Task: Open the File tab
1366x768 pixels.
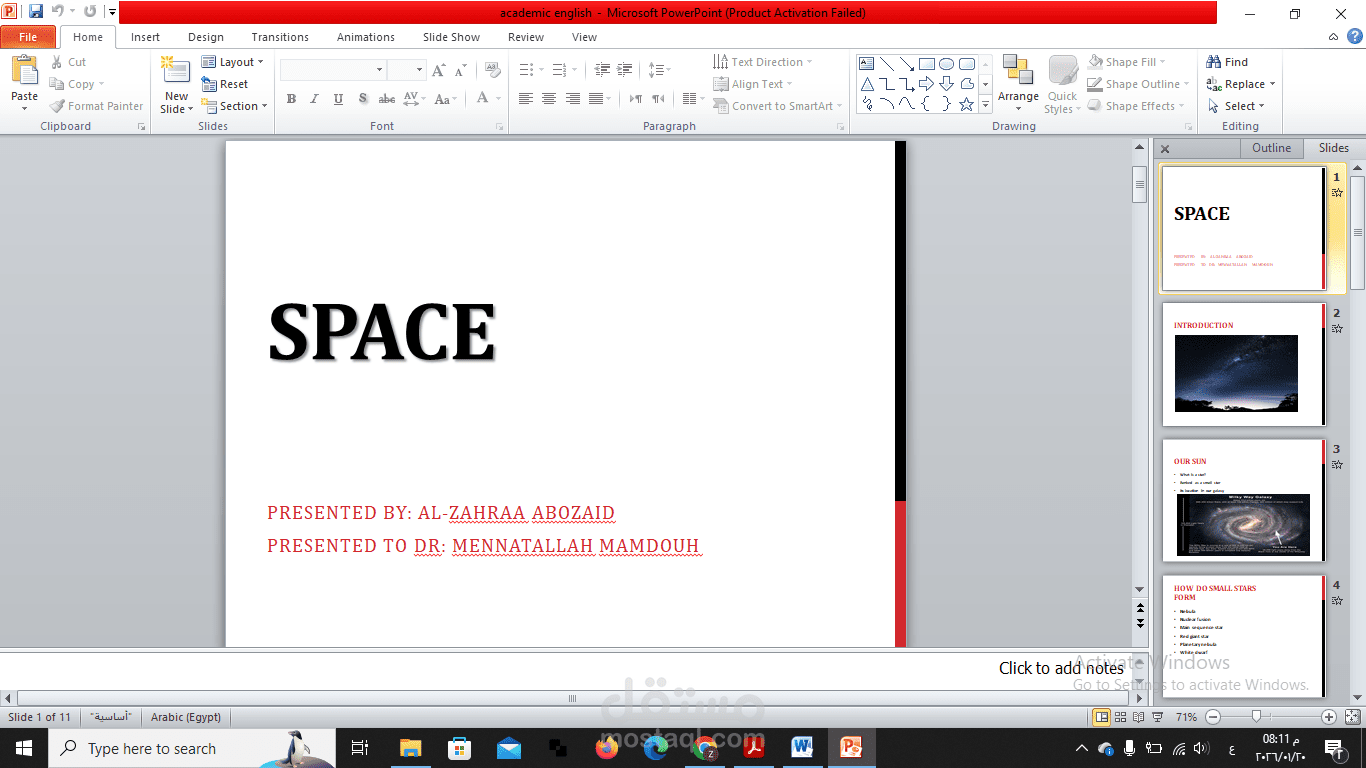Action: click(28, 37)
